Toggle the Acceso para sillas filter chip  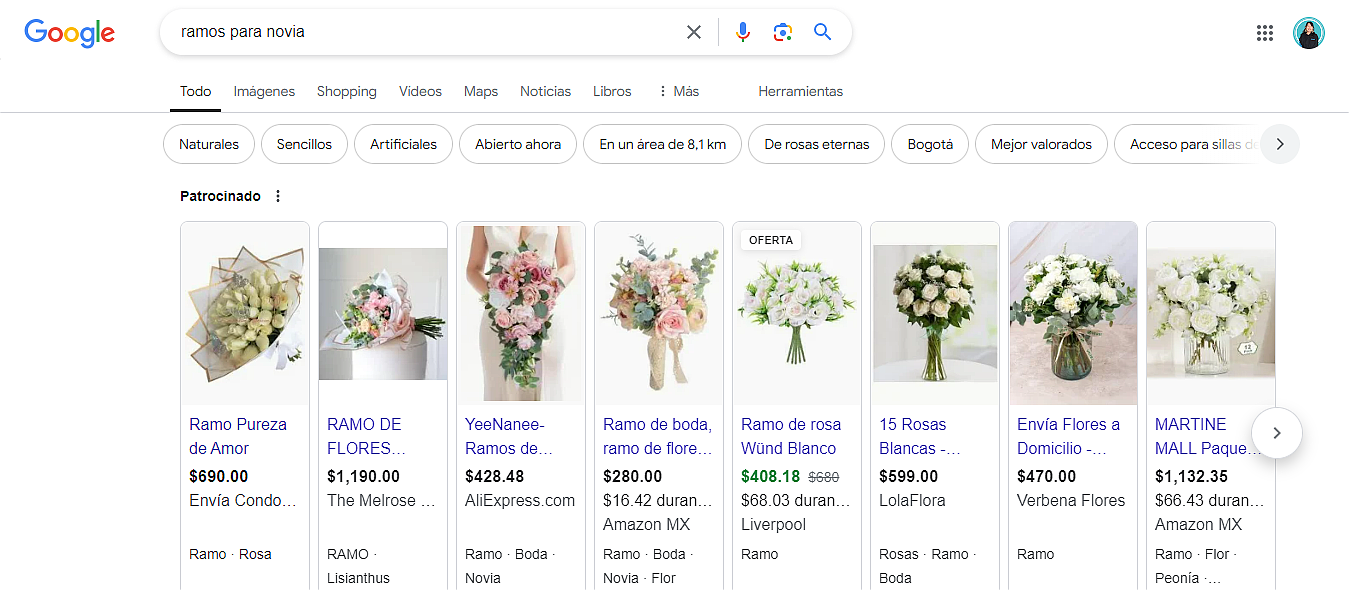click(x=1187, y=144)
